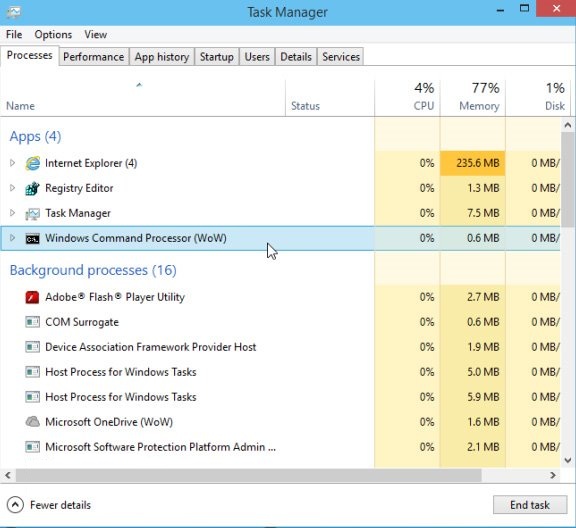Minimize the Task Manager window
Screen dimensions: 576x528
pyautogui.click(x=500, y=10)
